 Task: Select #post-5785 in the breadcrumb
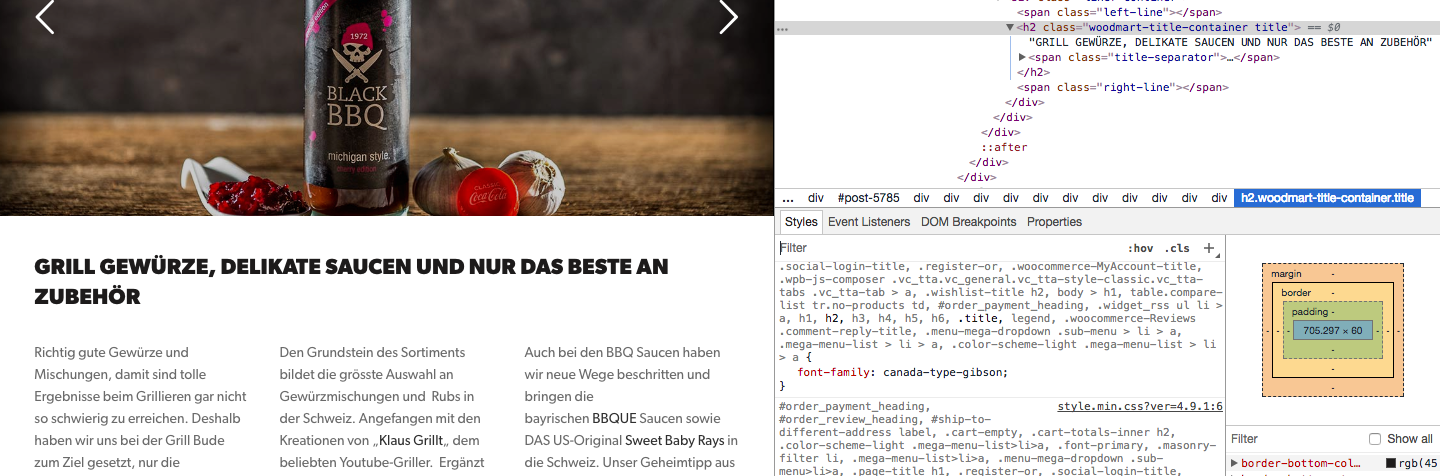[x=868, y=198]
